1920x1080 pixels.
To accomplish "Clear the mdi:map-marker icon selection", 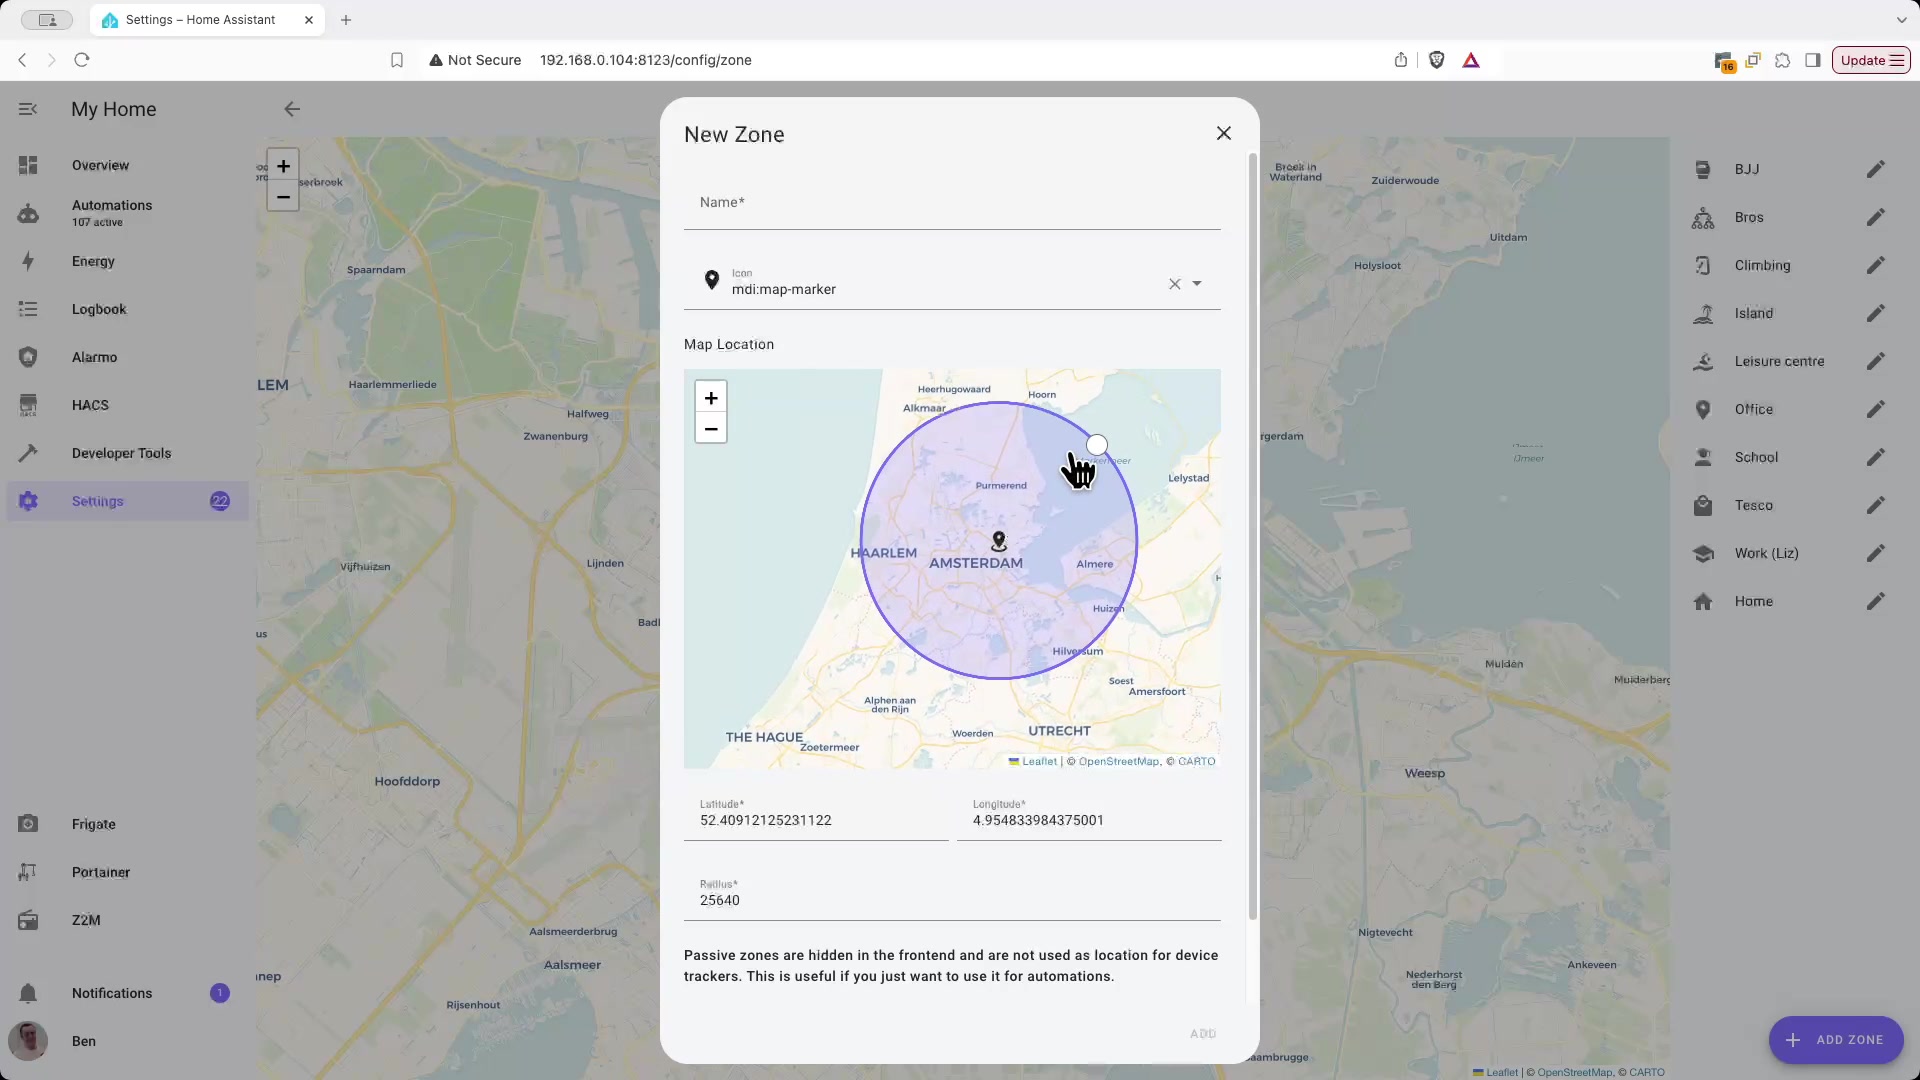I will point(1174,284).
